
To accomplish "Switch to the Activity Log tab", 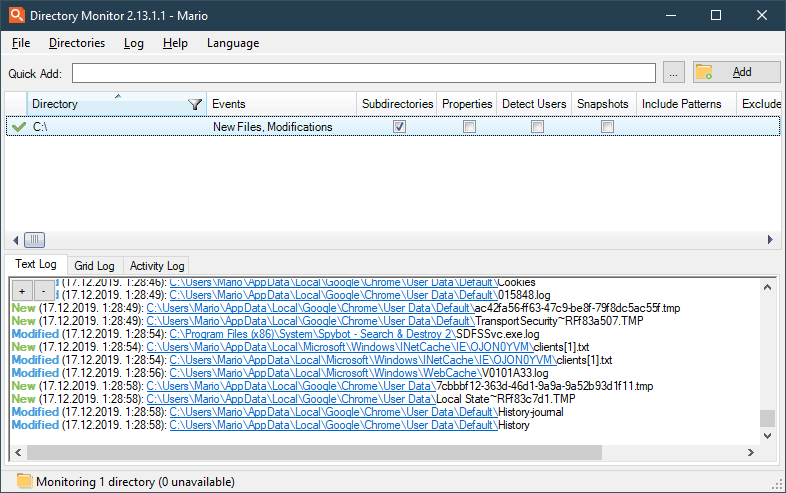I will [157, 266].
